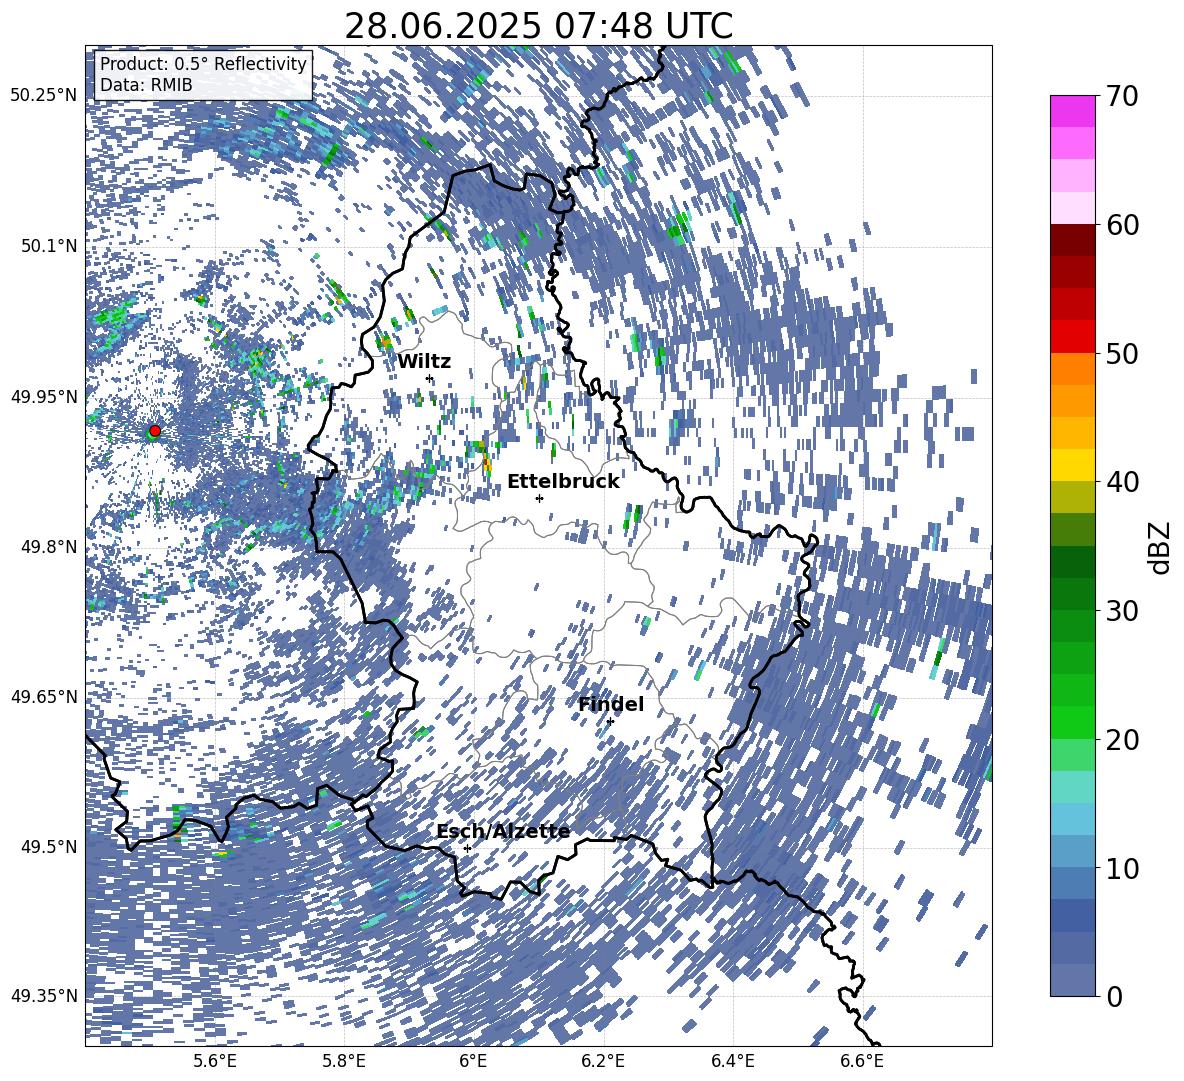Click the Findel station cross marker
The height and width of the screenshot is (1081, 1184).
610,722
